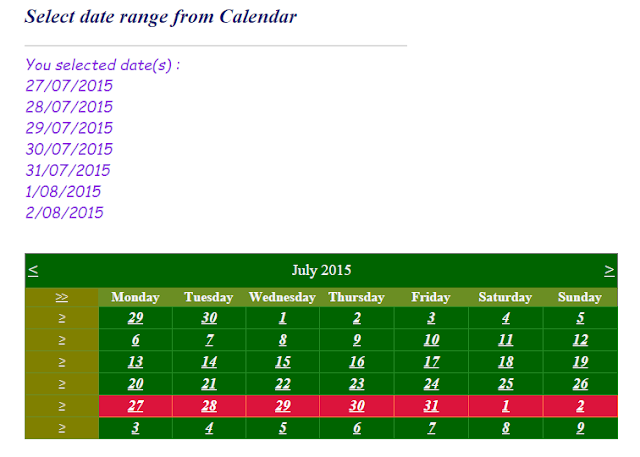Click the Wednesday column header
The width and height of the screenshot is (640, 457).
tap(282, 297)
